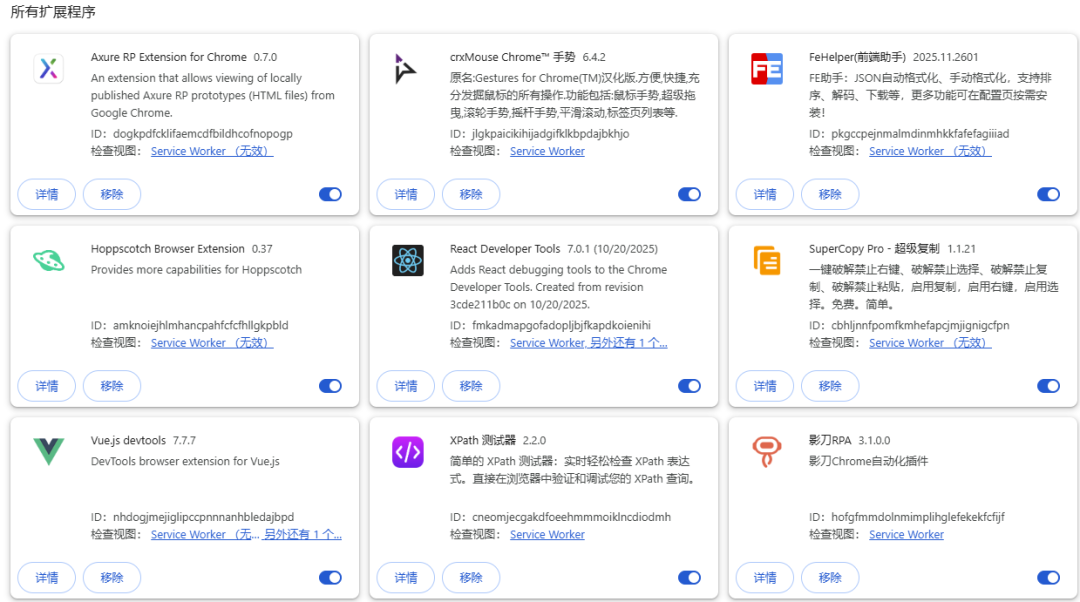Screen dimensions: 1080x602
Task: Click the 影刀RPA icon
Action: [767, 452]
